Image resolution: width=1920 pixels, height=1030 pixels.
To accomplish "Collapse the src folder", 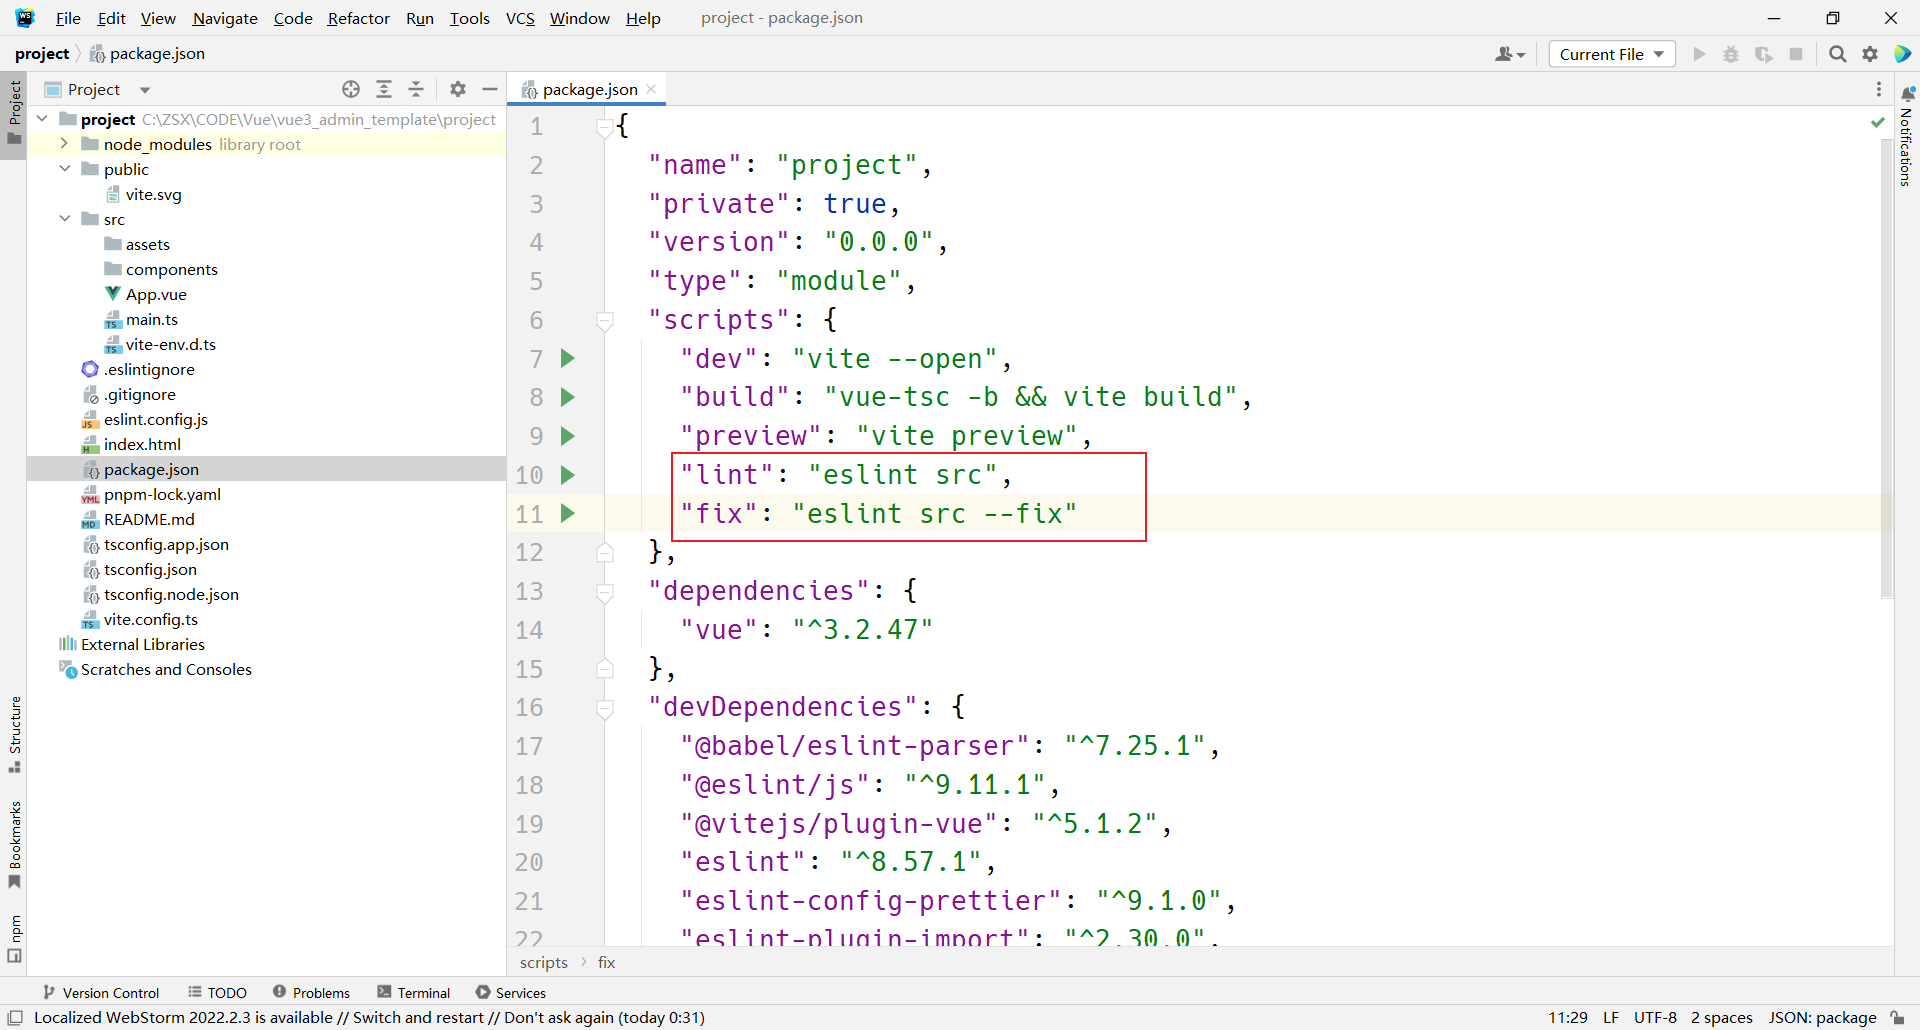I will tap(65, 219).
